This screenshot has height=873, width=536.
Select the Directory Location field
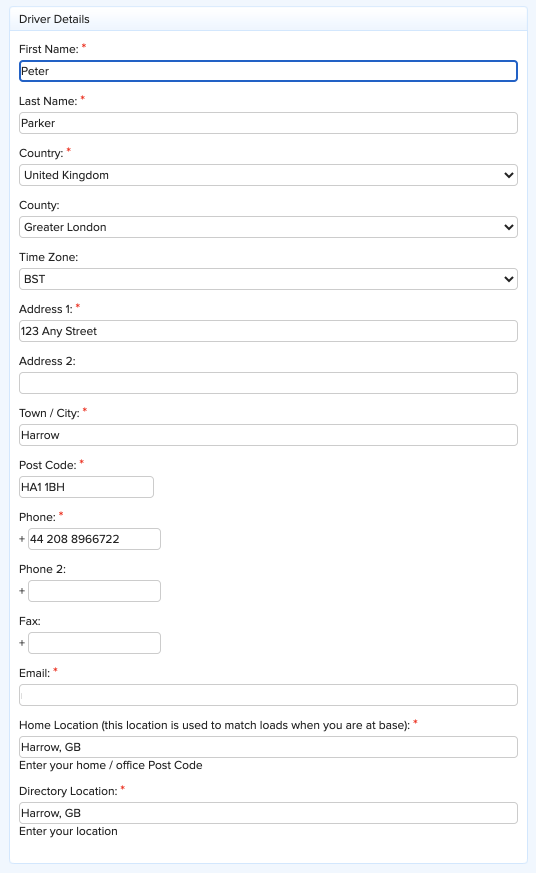coord(268,813)
